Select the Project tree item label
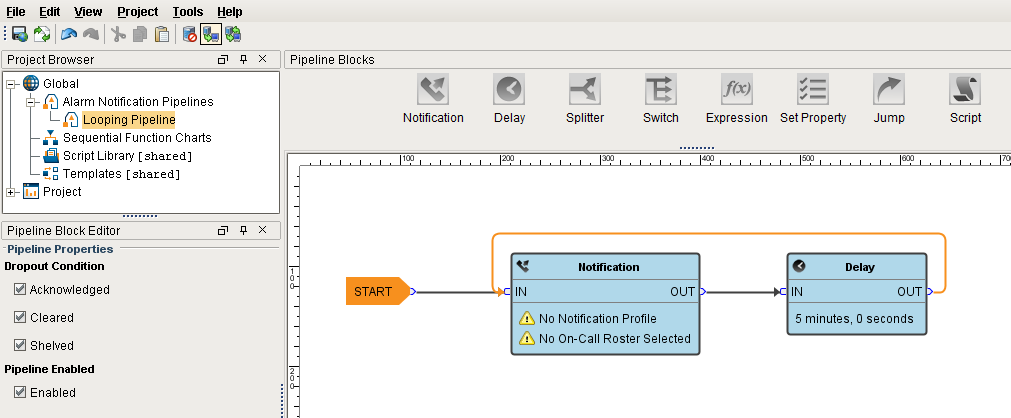 (x=62, y=192)
